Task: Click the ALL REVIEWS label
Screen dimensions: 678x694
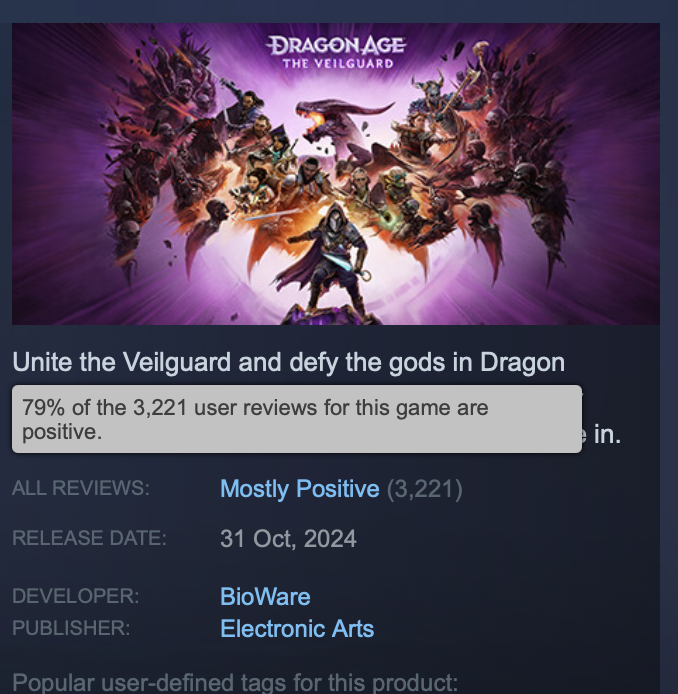Action: (81, 488)
